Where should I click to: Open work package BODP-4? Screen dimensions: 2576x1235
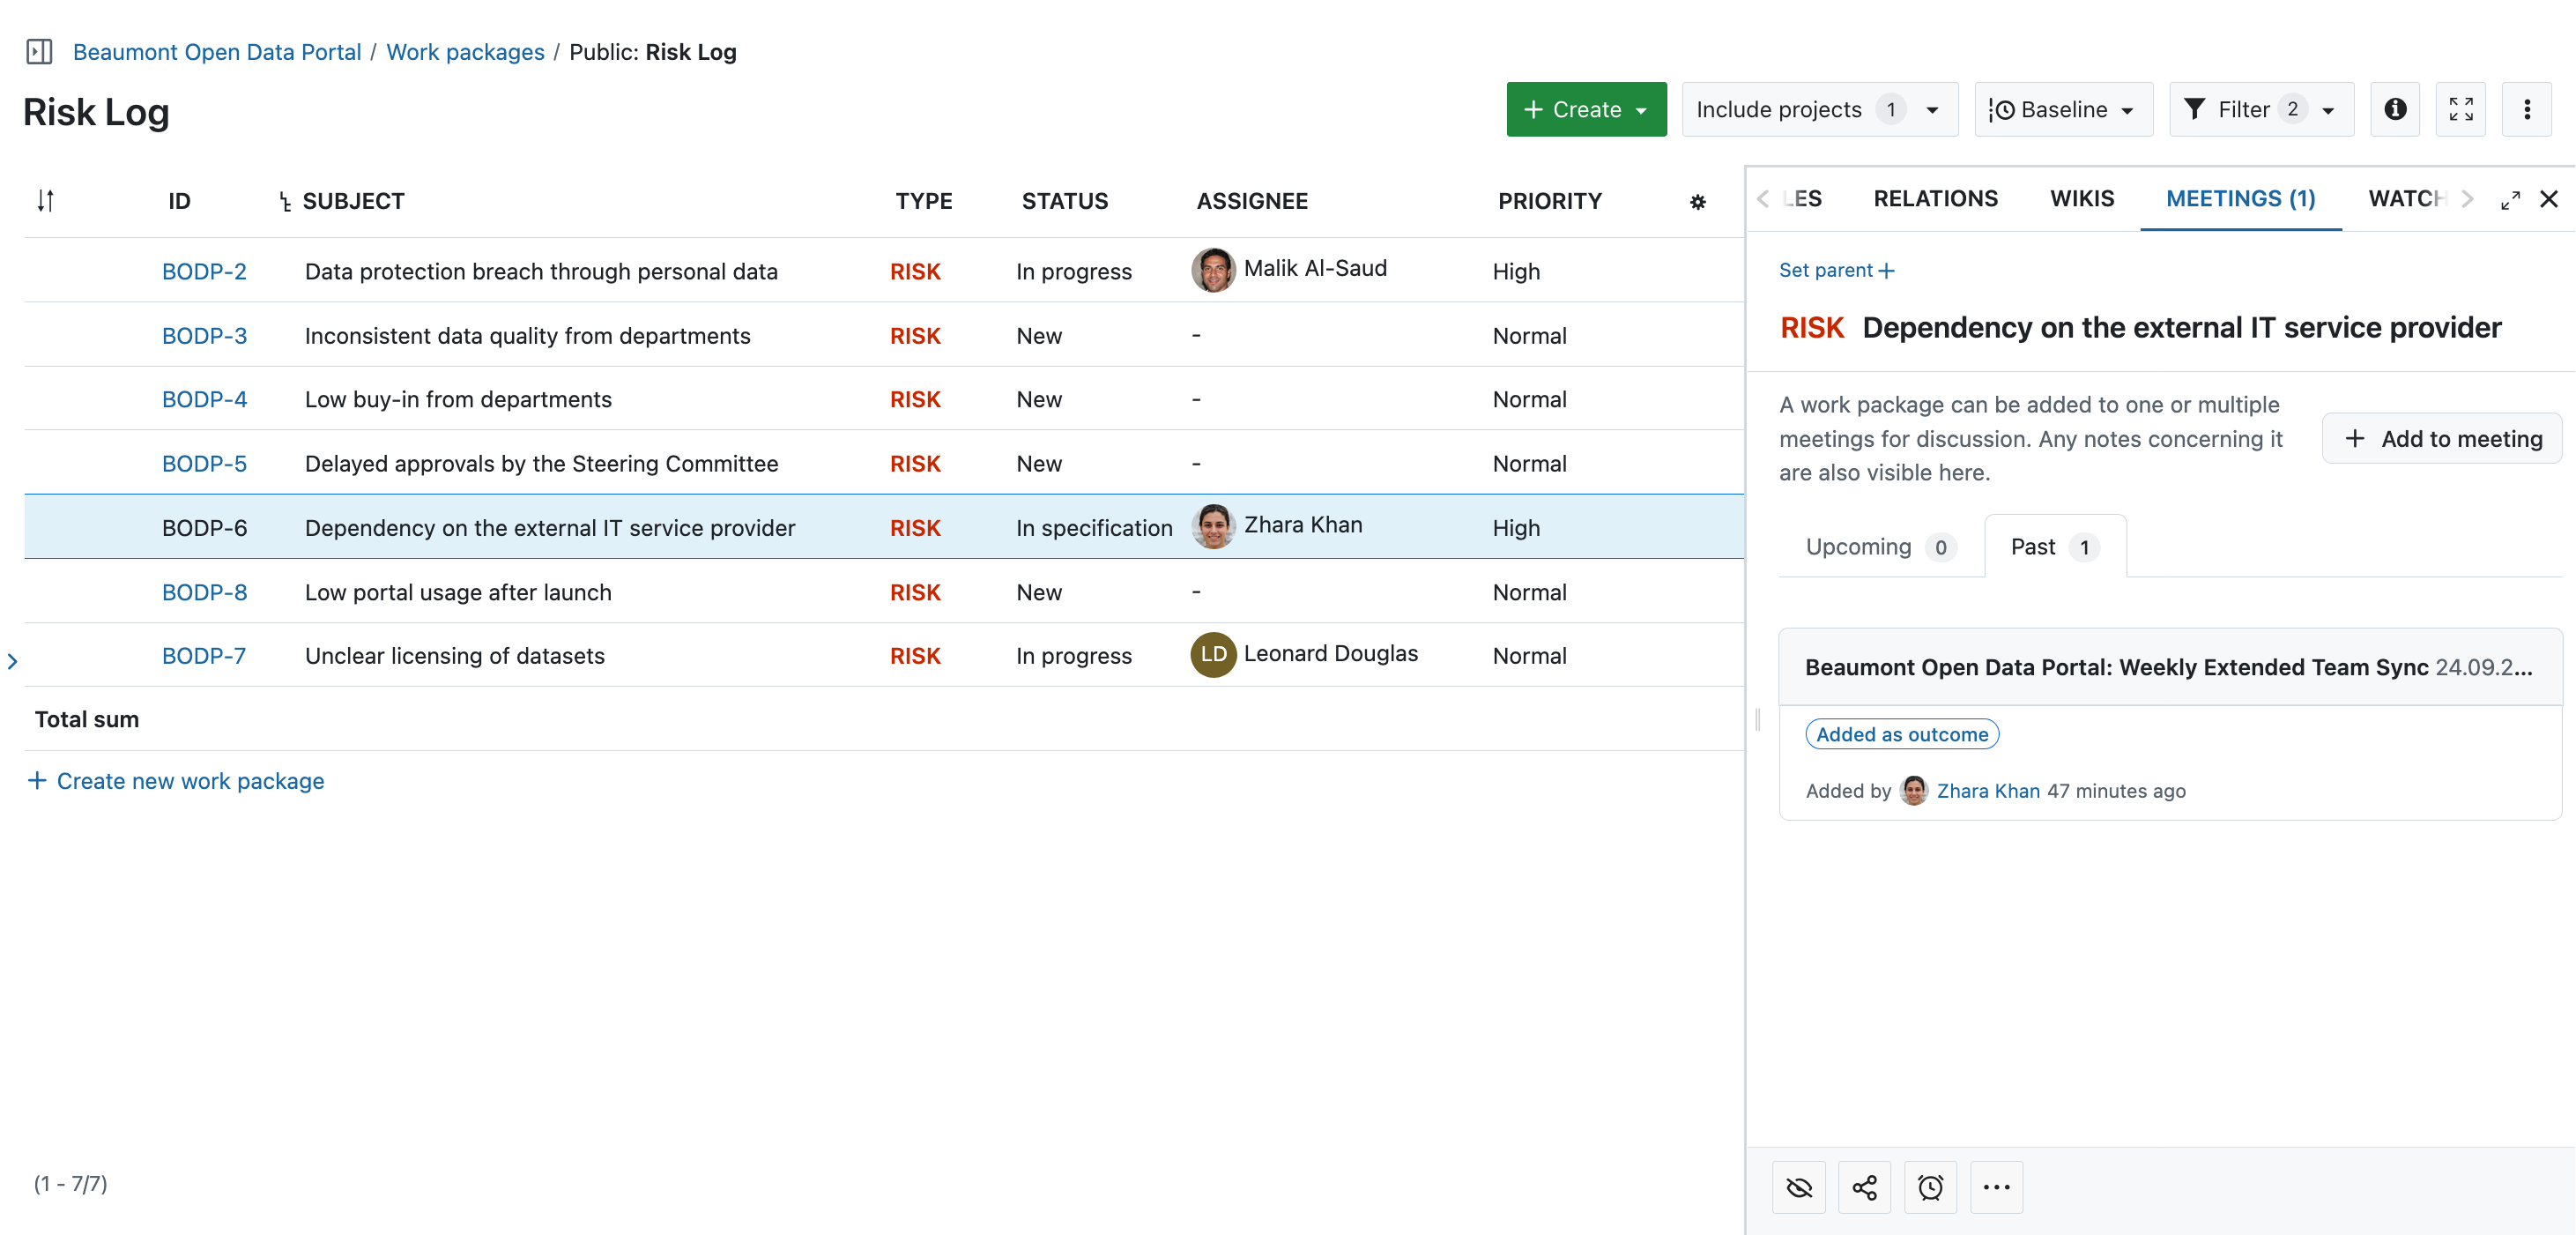tap(204, 399)
